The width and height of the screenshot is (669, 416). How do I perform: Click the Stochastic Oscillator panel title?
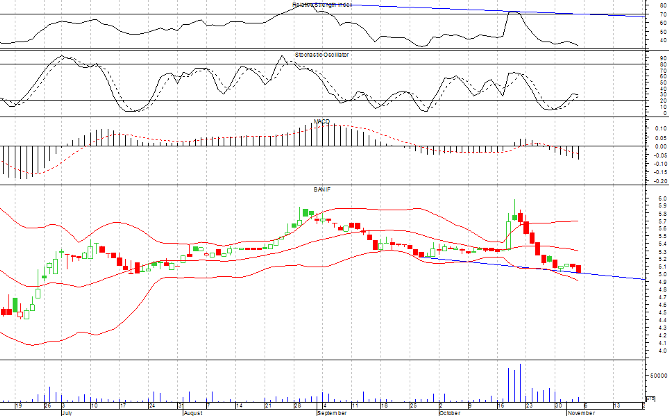[322, 55]
